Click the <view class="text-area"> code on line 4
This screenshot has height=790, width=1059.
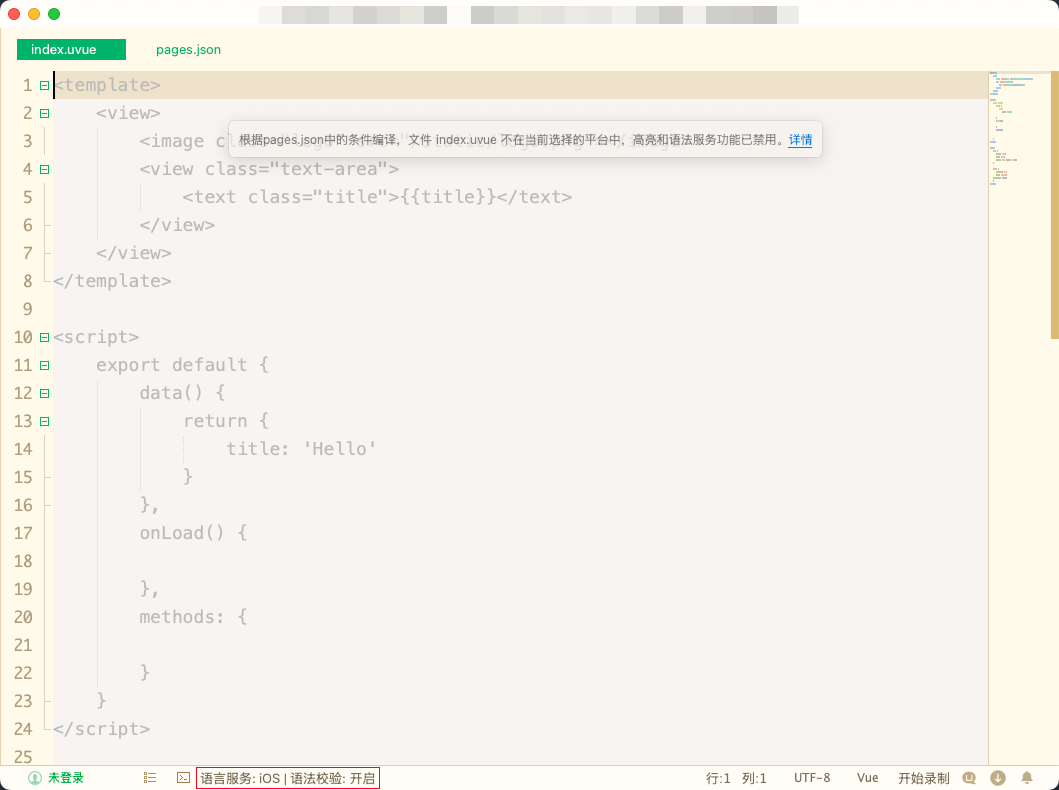269,169
